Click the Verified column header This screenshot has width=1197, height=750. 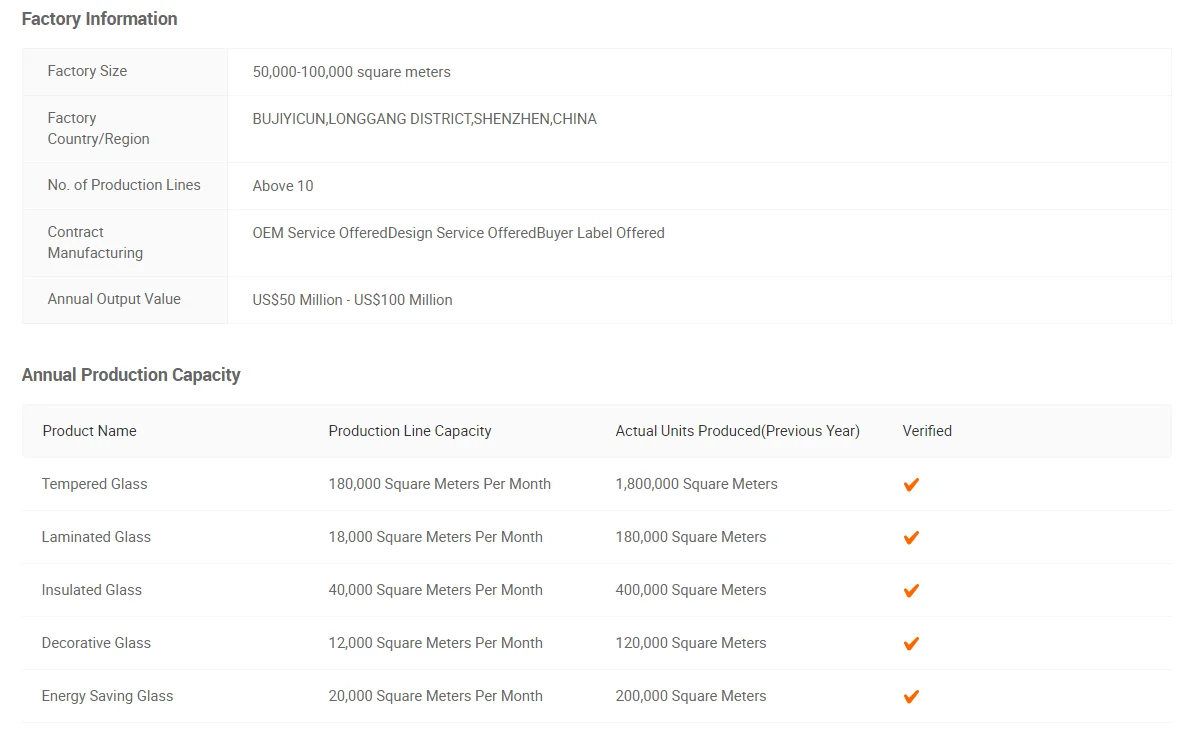[927, 431]
